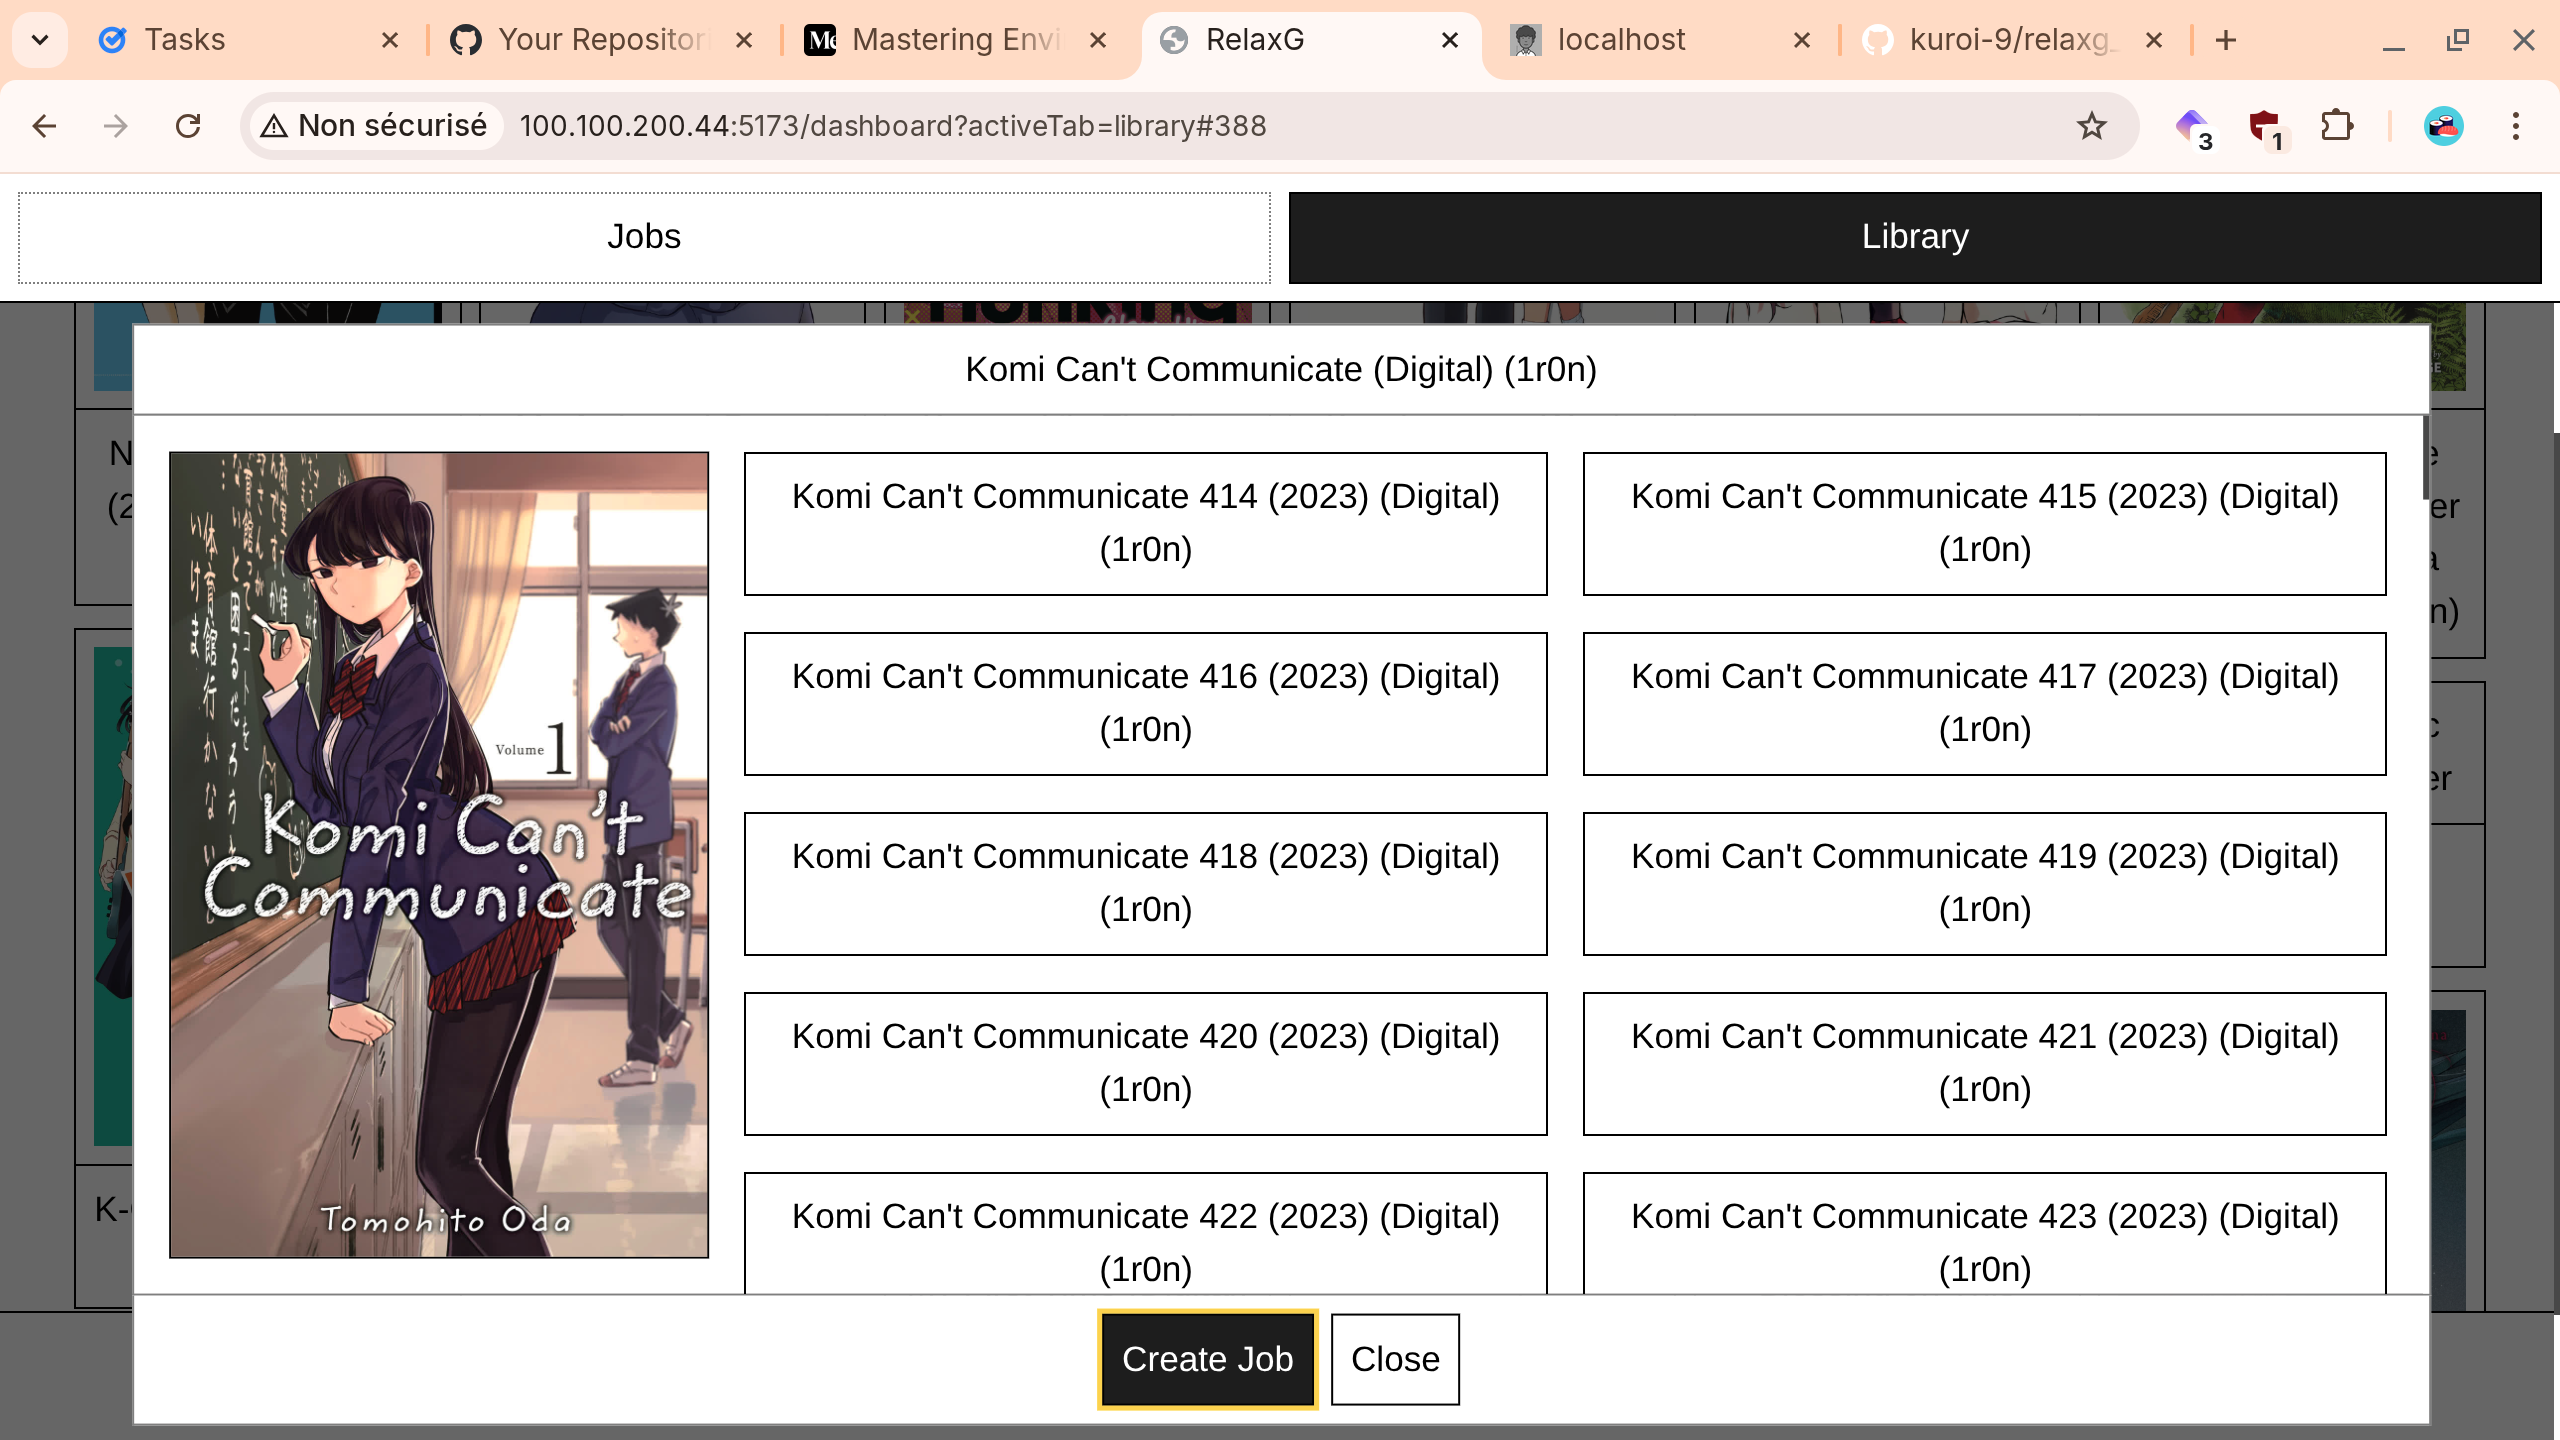Click the browser profile avatar icon

click(2443, 126)
